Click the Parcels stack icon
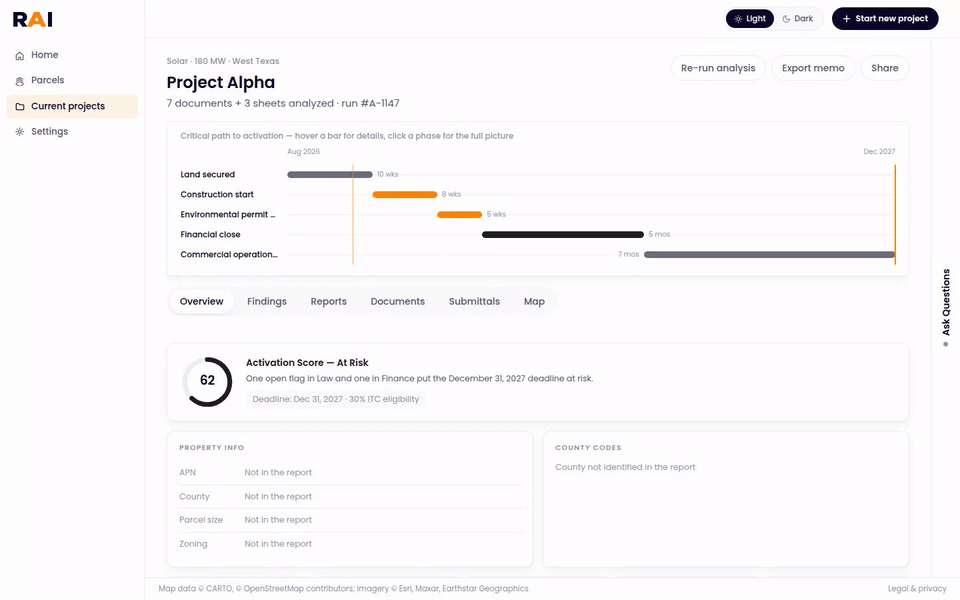 coord(20,81)
